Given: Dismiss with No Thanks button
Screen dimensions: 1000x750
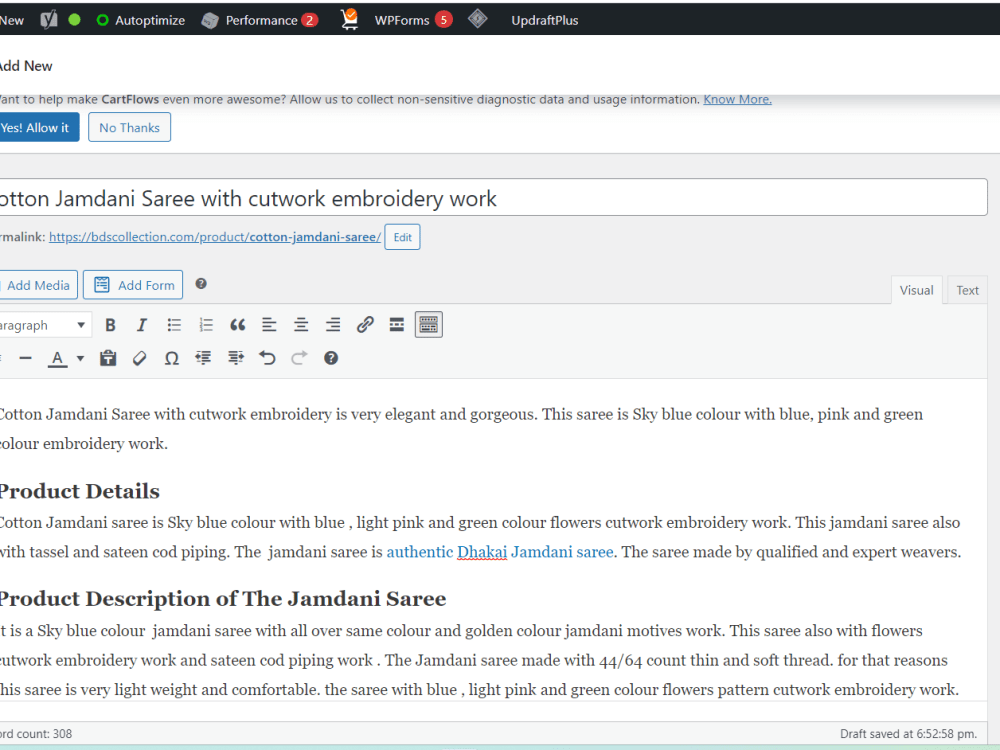Looking at the screenshot, I should tap(129, 128).
